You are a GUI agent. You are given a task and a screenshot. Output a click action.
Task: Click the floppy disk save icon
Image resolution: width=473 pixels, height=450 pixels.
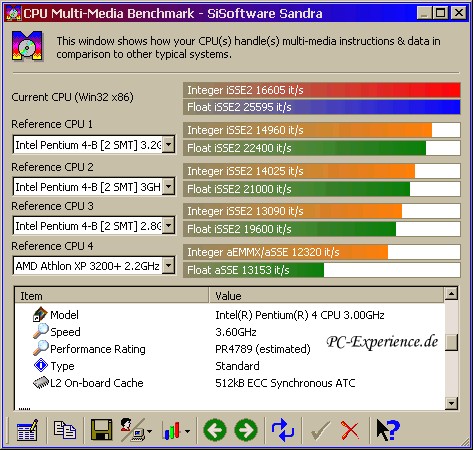(101, 430)
